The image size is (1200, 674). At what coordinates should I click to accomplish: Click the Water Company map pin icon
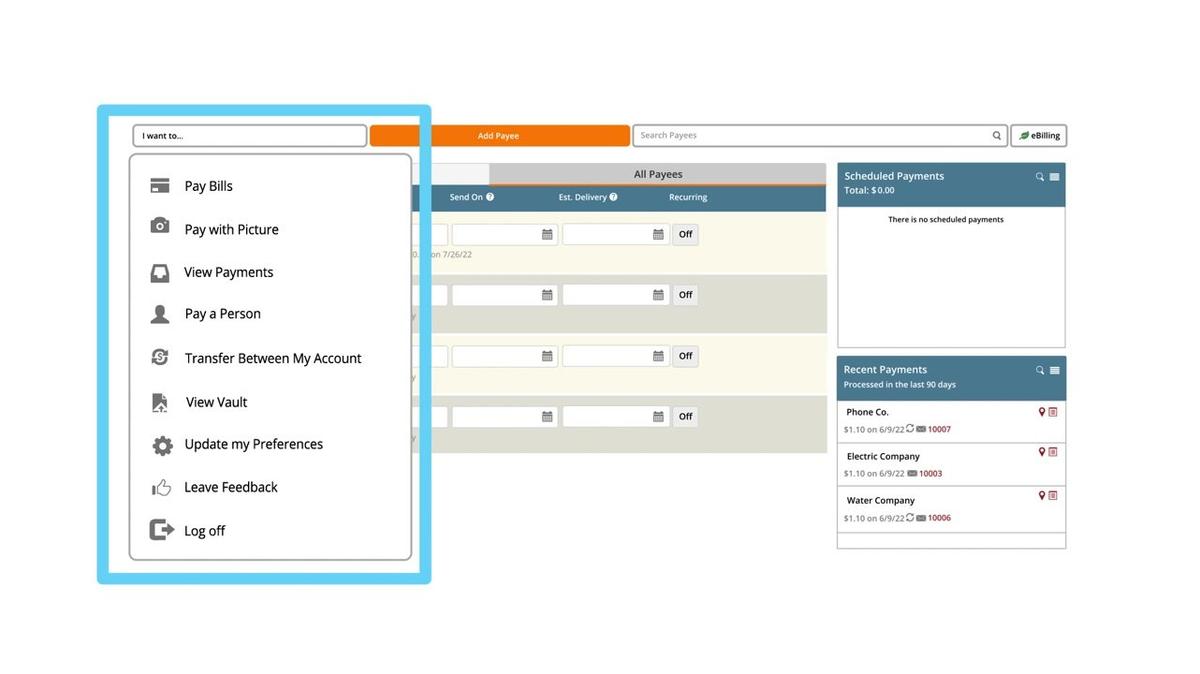click(x=1041, y=495)
